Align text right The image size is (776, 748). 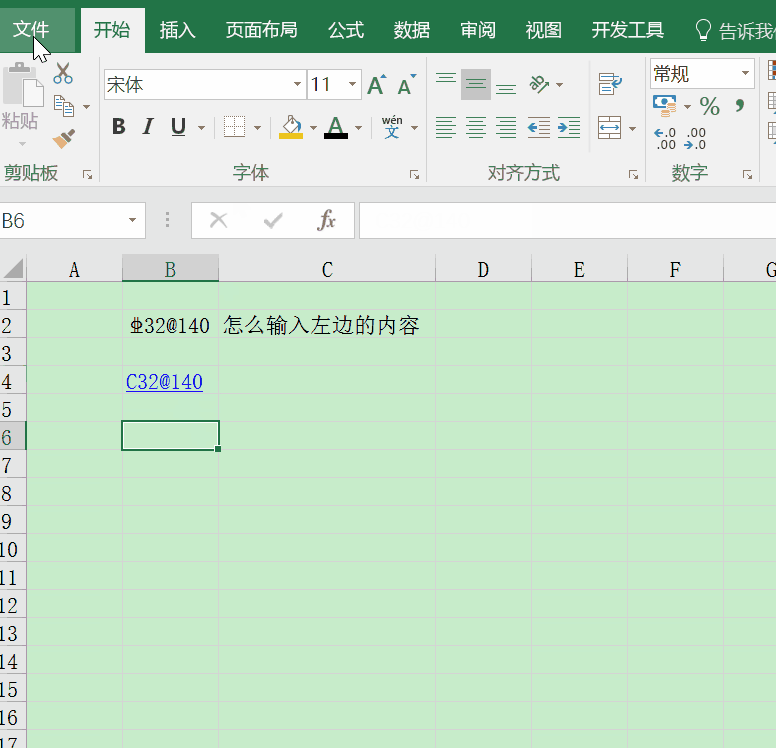(506, 128)
